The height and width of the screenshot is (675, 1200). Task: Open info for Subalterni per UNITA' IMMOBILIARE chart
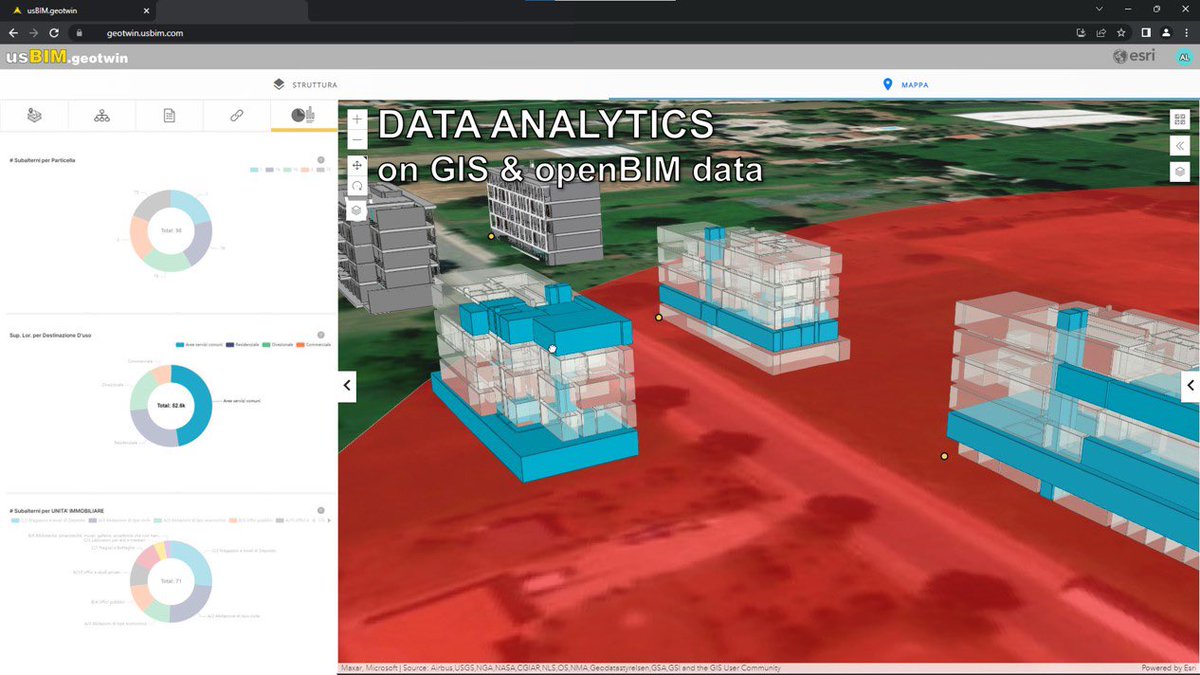point(320,510)
